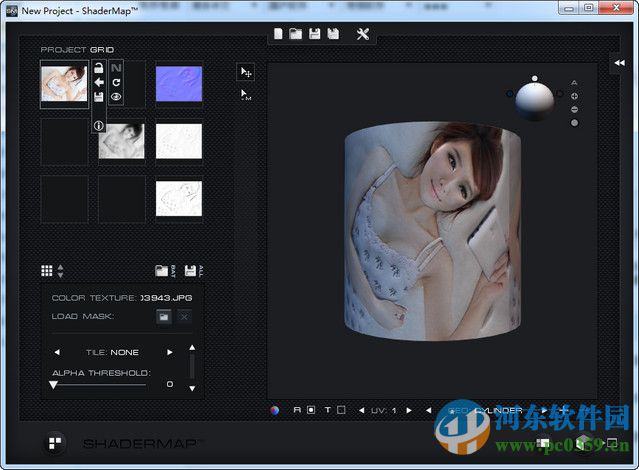Click the up/down arrows beside the grid icon

tap(60, 271)
